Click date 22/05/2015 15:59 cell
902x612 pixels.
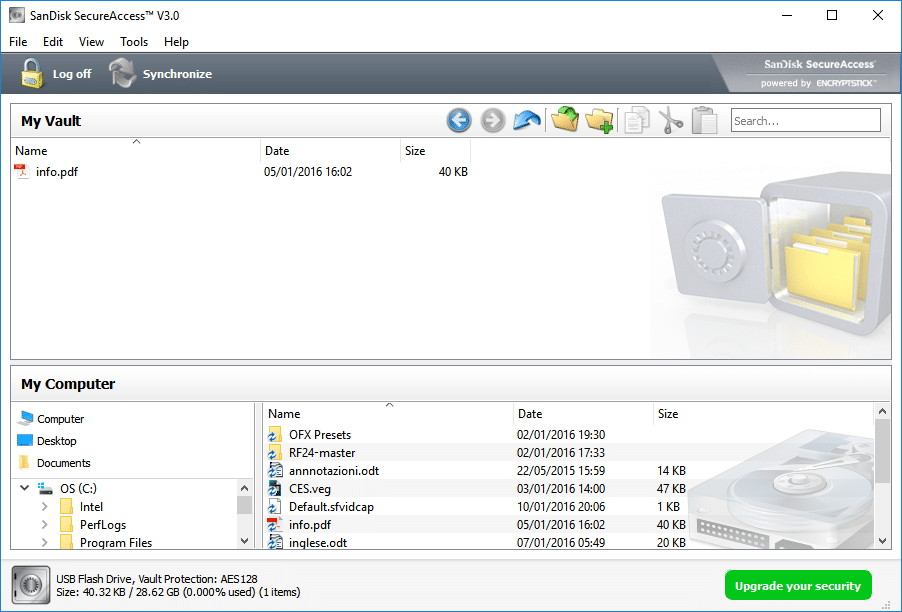[x=560, y=471]
